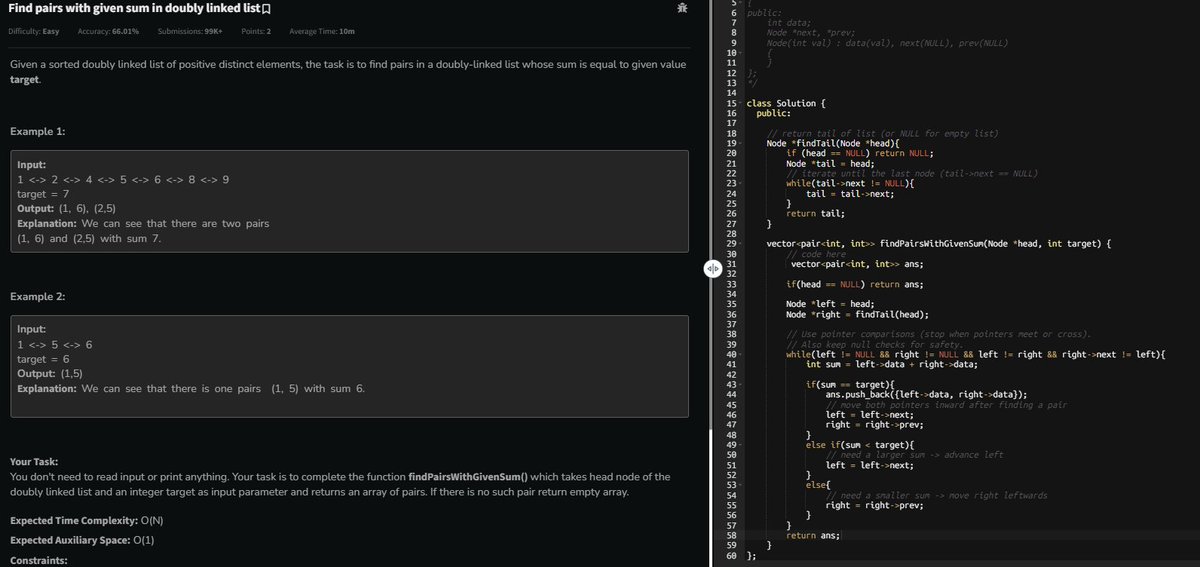Click the 'target = 6' line in Example 2
This screenshot has width=1200, height=567.
click(x=43, y=358)
